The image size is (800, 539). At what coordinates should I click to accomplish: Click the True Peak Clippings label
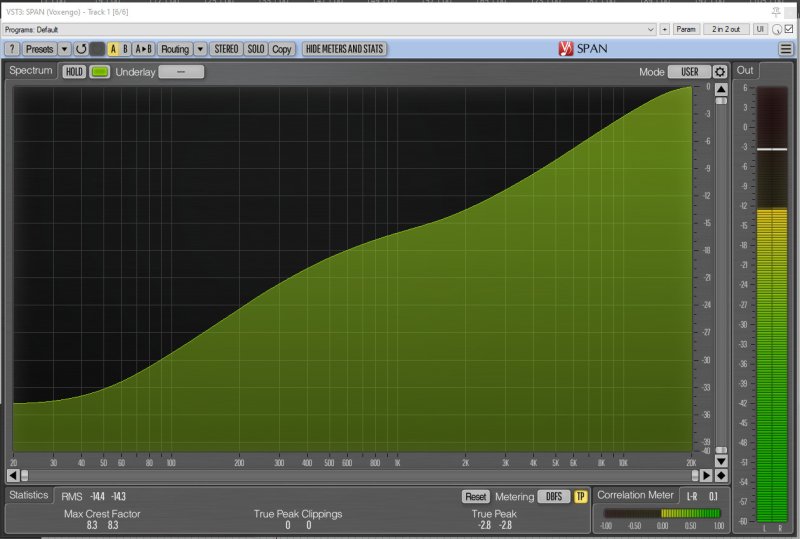(298, 514)
